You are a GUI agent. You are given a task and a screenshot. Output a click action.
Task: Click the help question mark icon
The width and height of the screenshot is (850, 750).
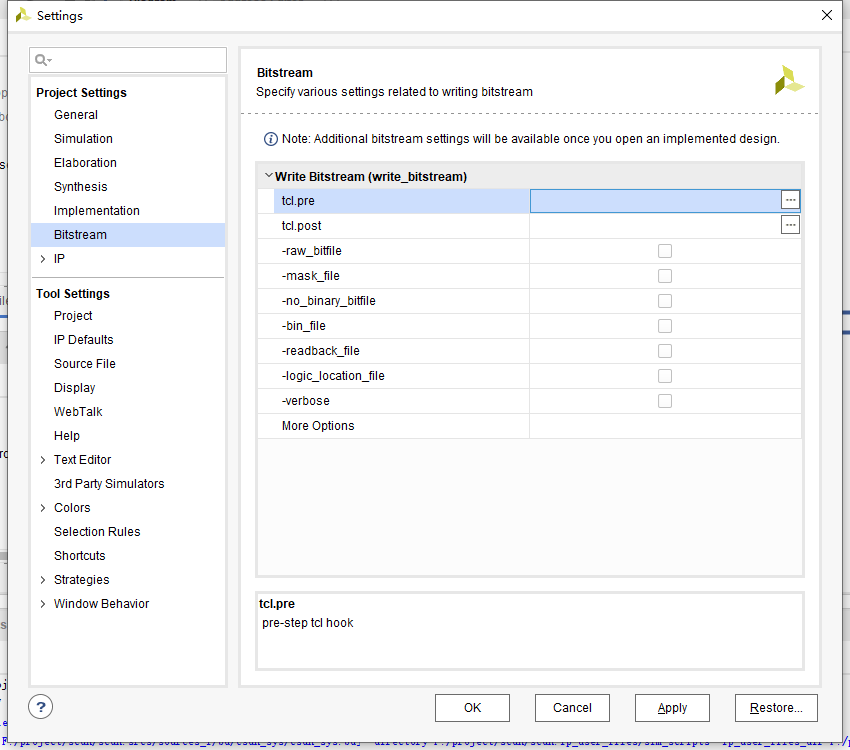pos(41,707)
